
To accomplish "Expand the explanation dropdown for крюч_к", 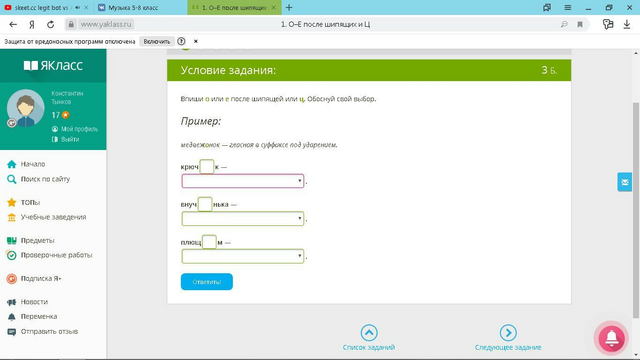I will coord(243,181).
